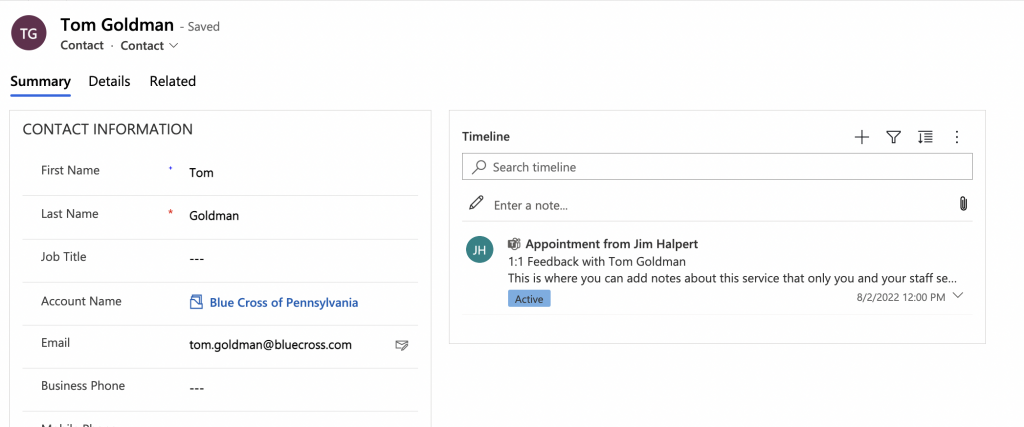The image size is (1024, 427).
Task: Click the timeline sort order icon
Action: (925, 137)
